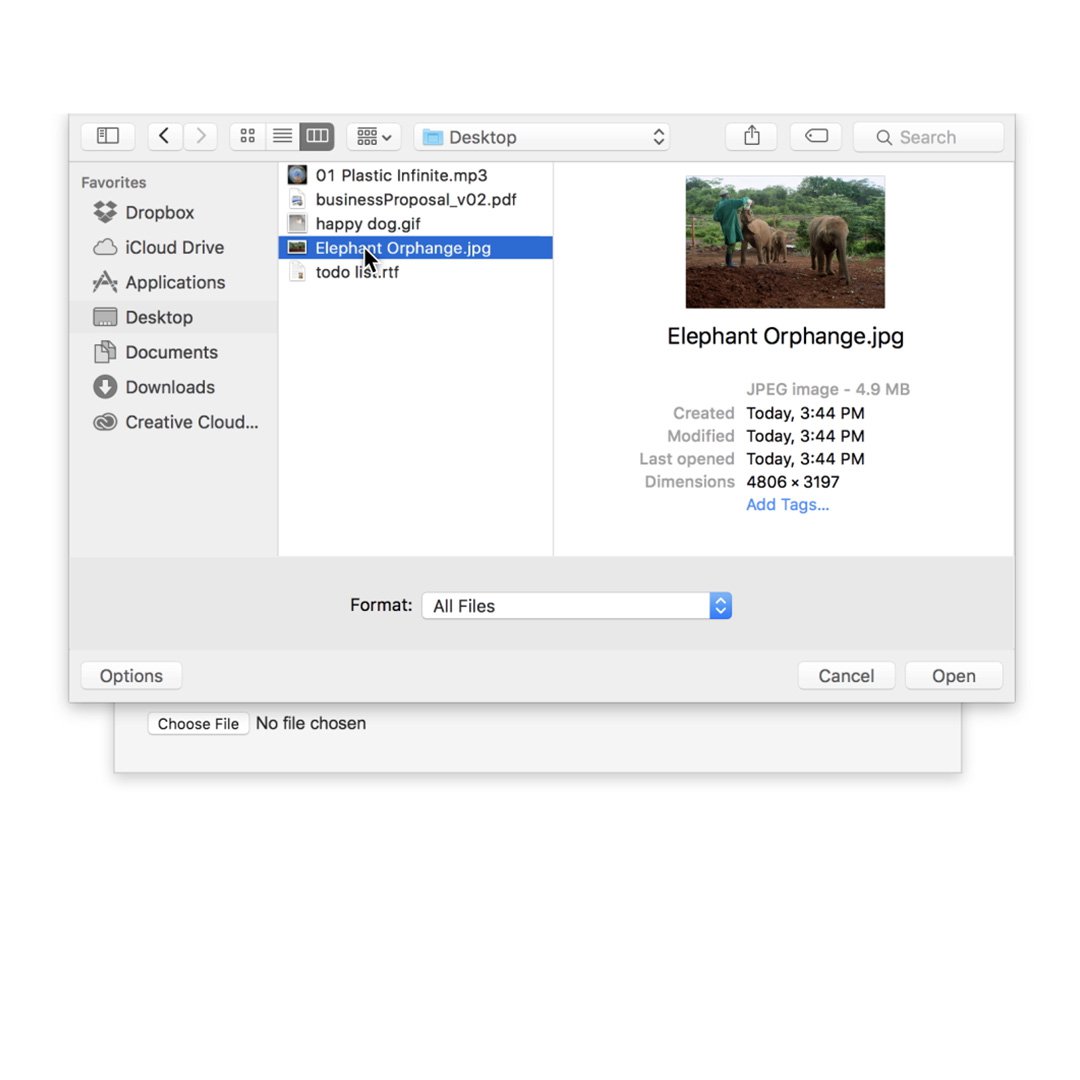Click the Favorites sidebar header
Image resolution: width=1080 pixels, height=1080 pixels.
click(114, 183)
